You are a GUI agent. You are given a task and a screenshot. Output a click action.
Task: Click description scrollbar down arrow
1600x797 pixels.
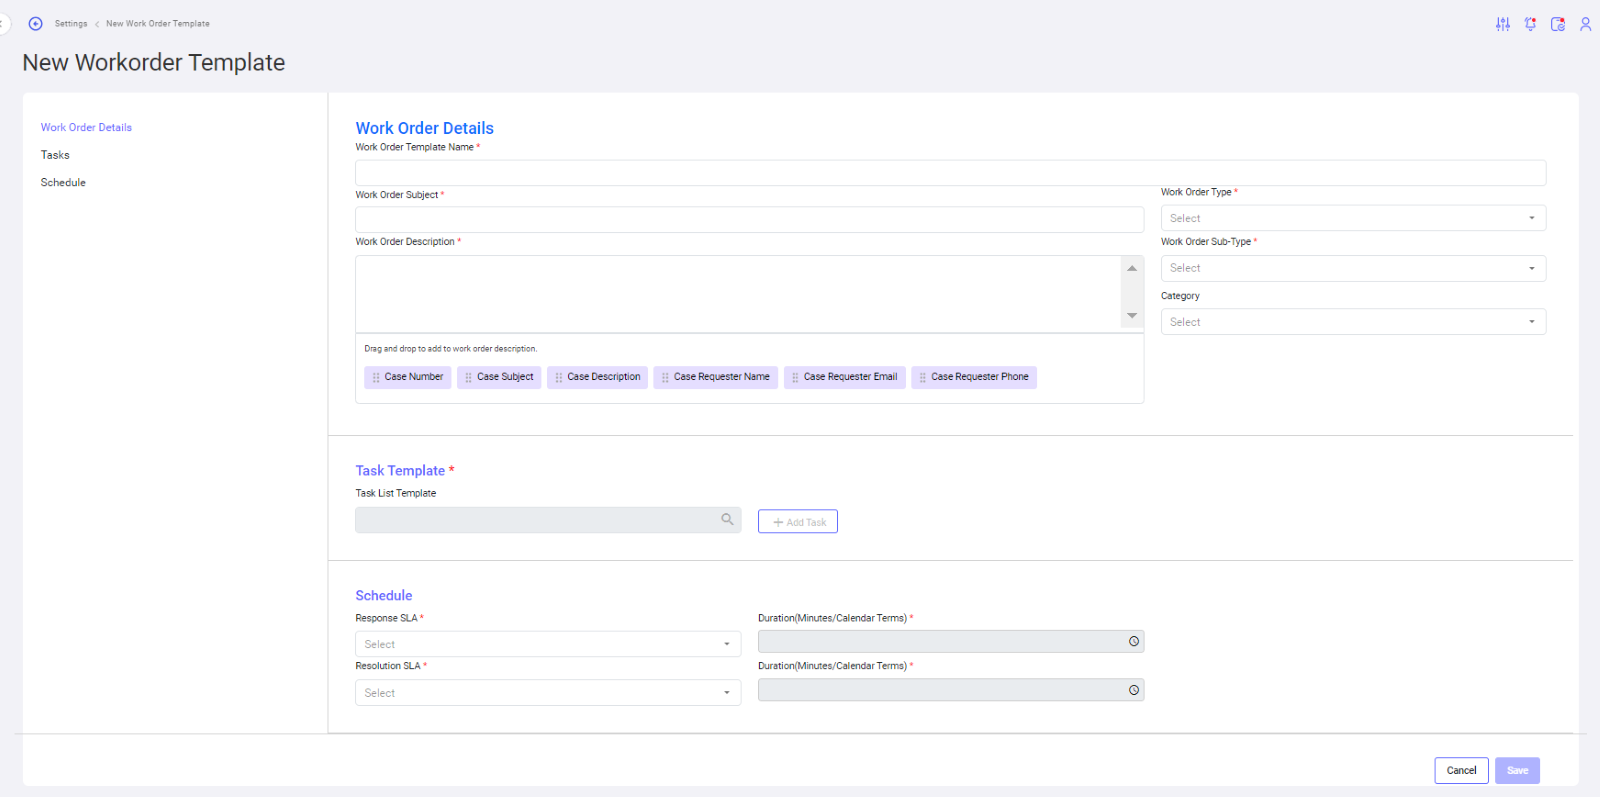pos(1132,316)
